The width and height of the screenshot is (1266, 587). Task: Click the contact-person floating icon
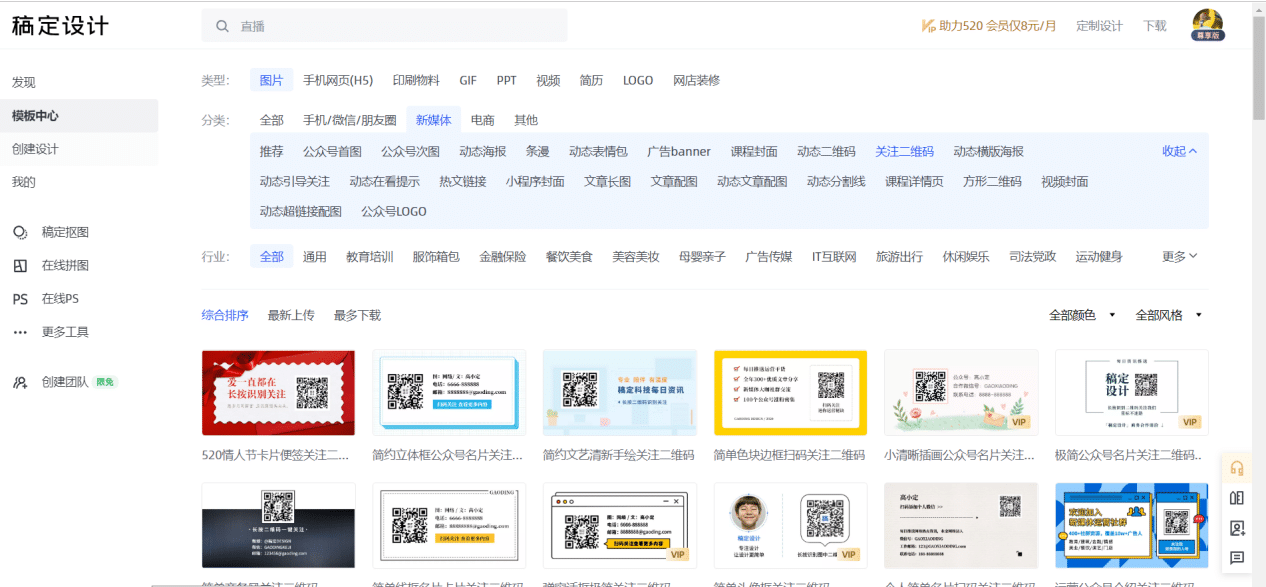pyautogui.click(x=1237, y=528)
